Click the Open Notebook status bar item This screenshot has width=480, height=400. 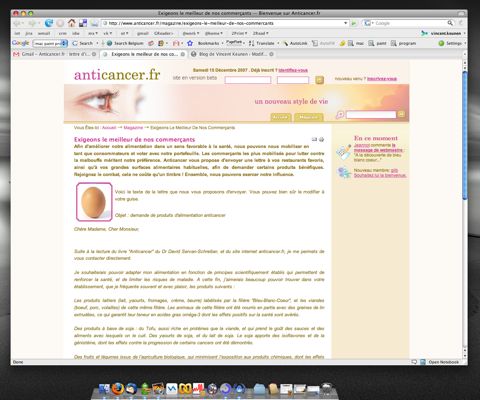click(x=440, y=362)
